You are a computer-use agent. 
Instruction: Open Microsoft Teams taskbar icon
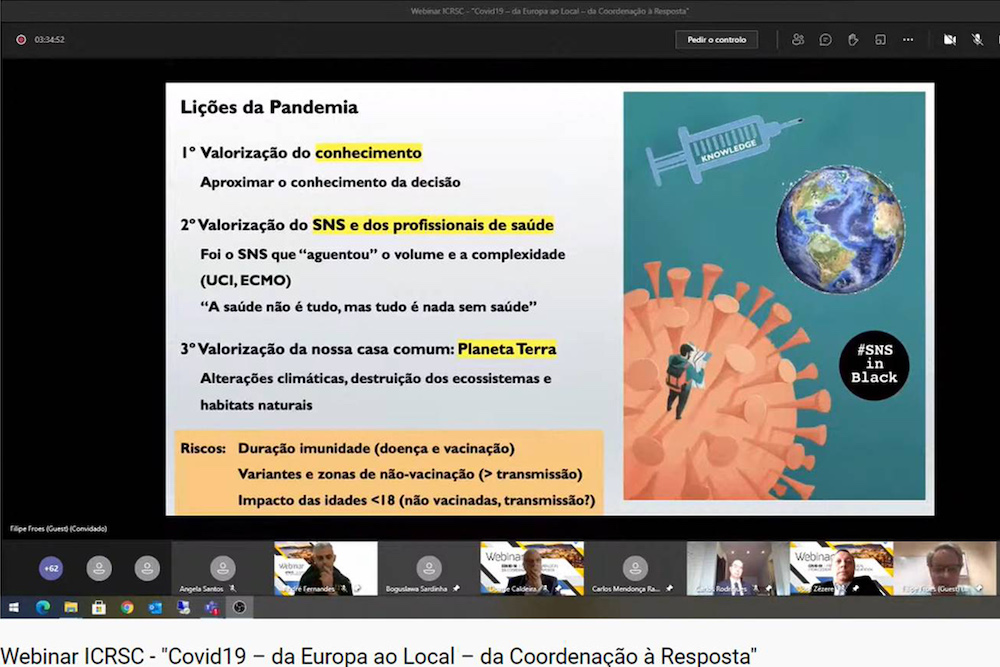(211, 607)
